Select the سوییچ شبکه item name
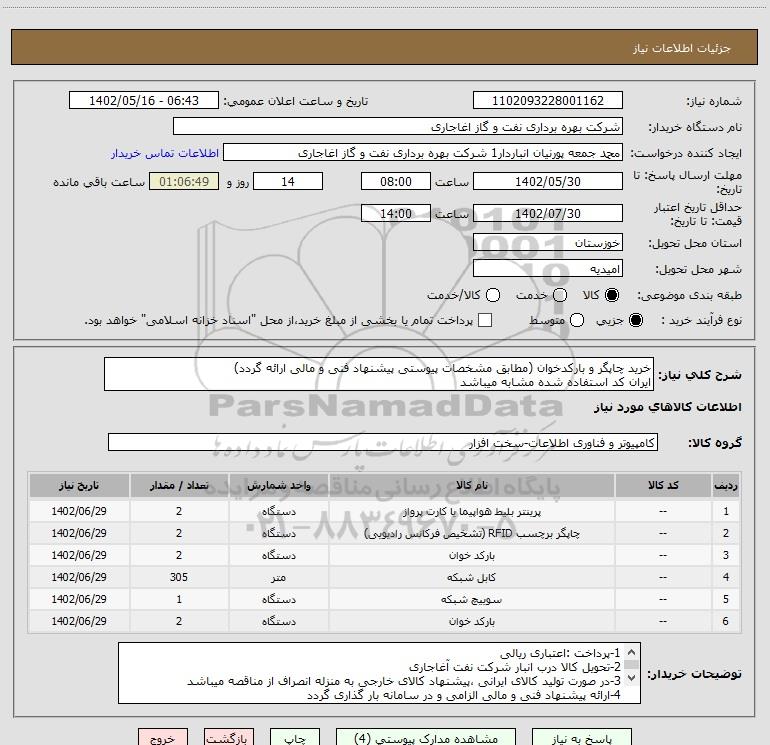770x745 pixels. point(471,599)
